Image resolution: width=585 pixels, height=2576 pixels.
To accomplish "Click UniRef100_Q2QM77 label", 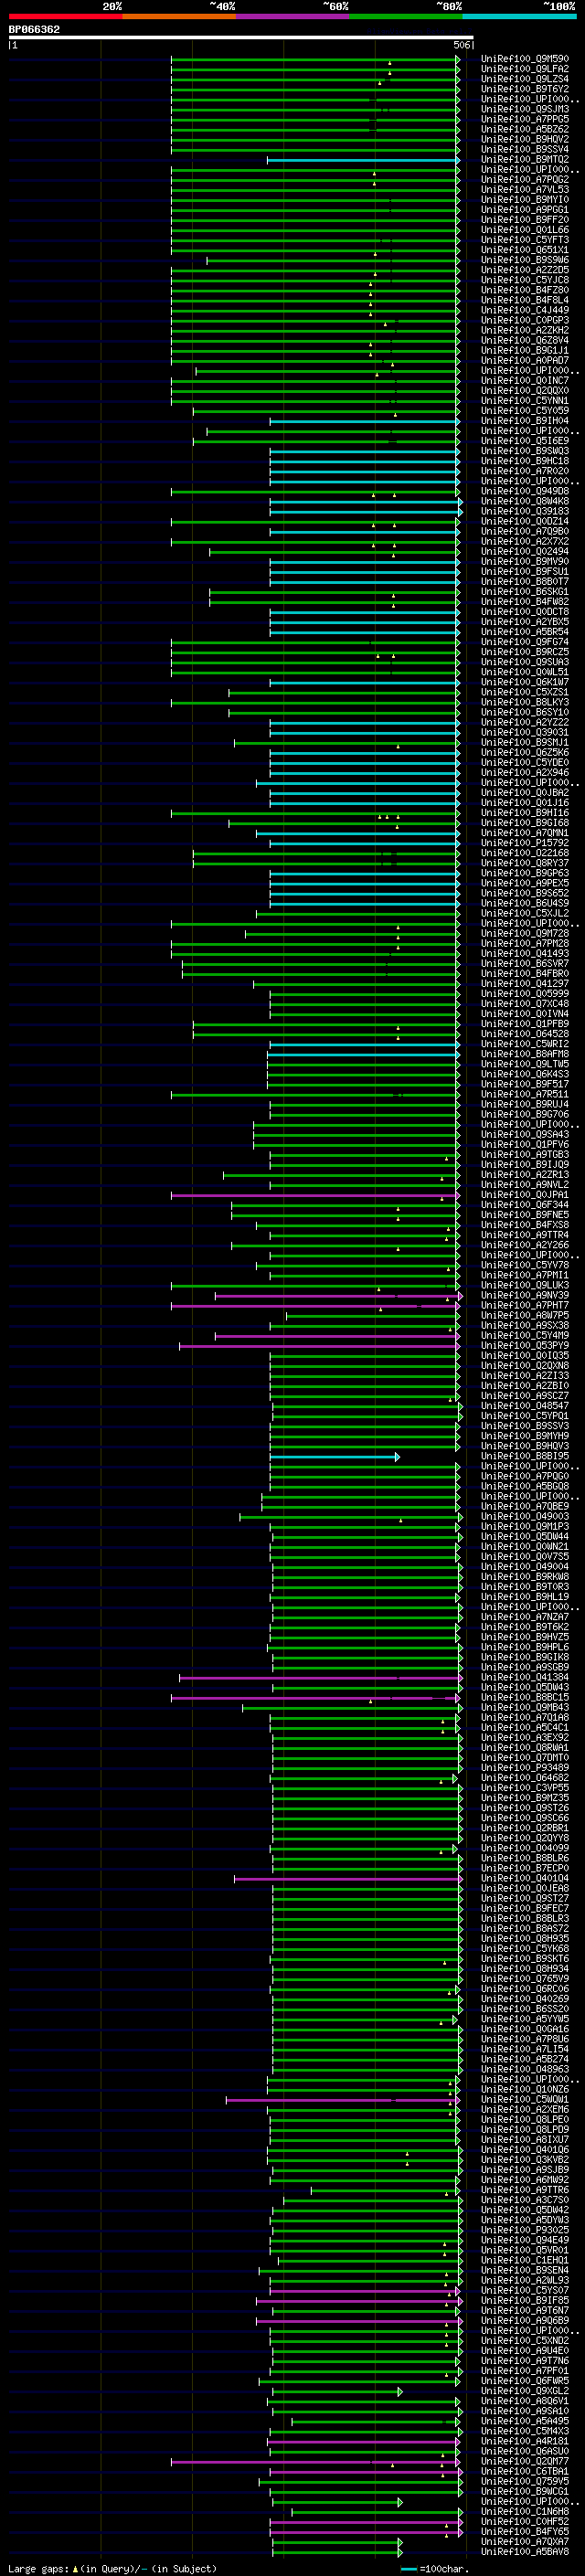I will click(525, 2461).
